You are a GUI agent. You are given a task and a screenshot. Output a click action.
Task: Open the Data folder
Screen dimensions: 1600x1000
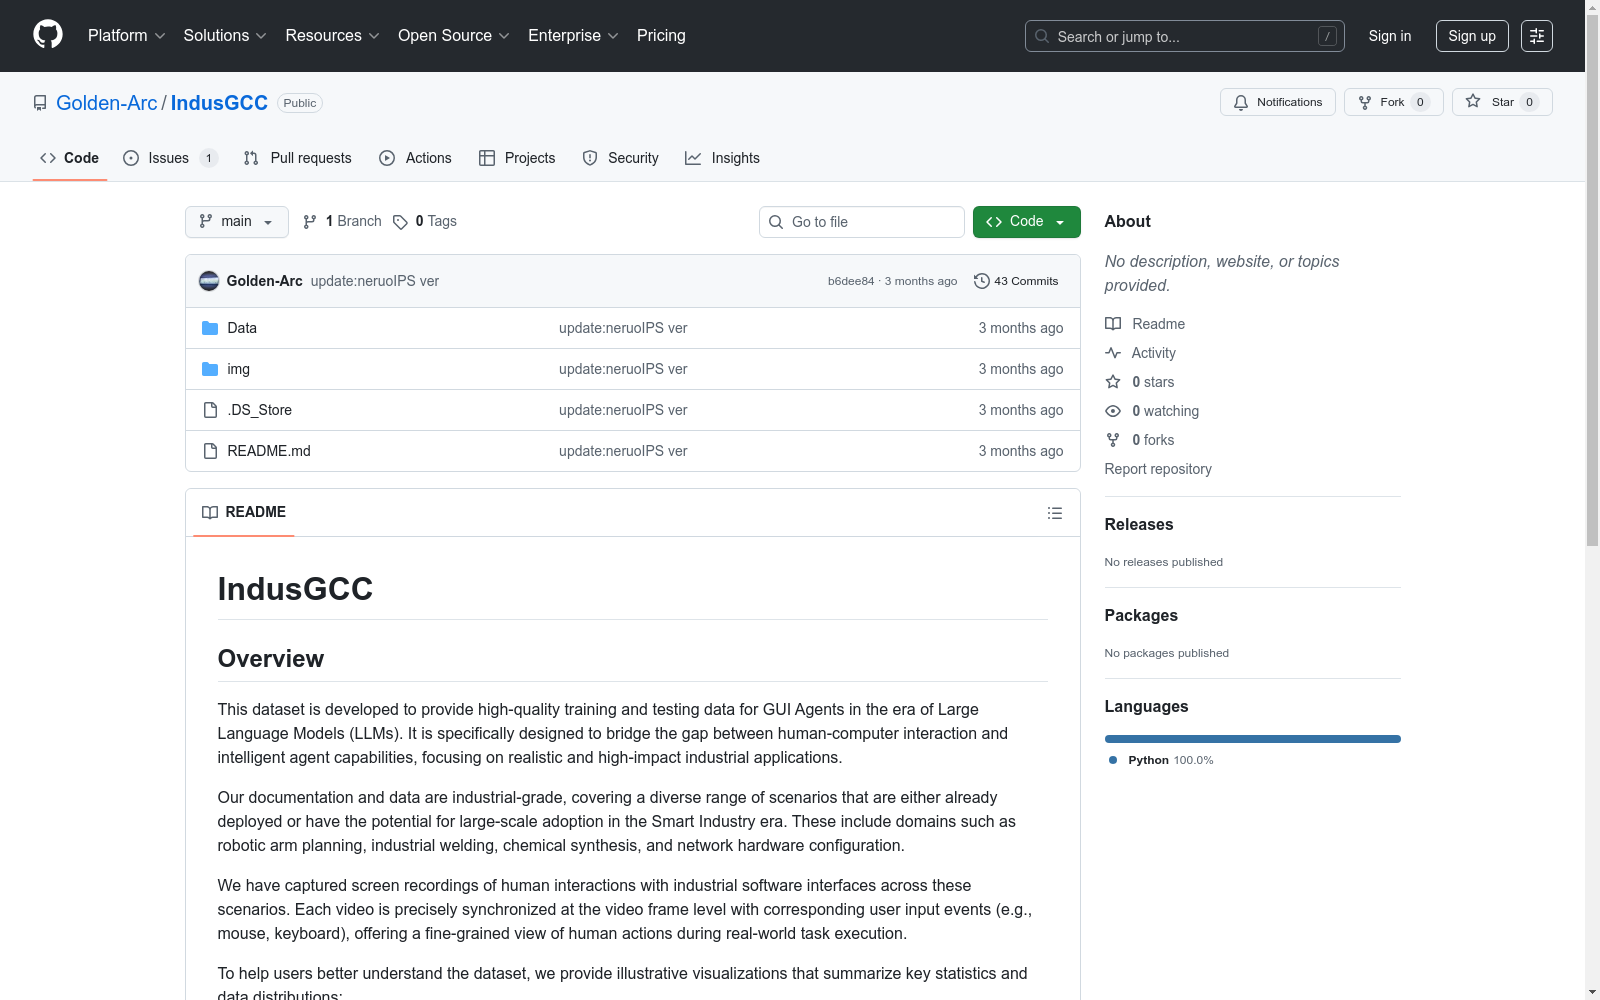pos(242,328)
